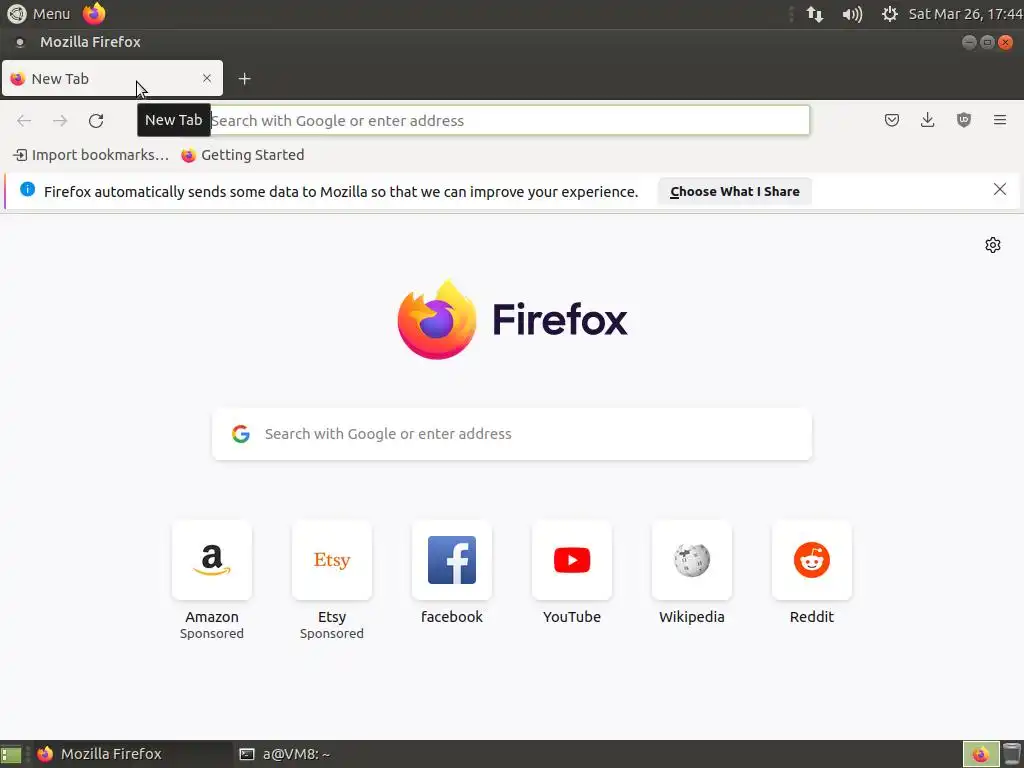Screen dimensions: 1024x768
Task: Dismiss the data sharing notification bar
Action: 999,189
